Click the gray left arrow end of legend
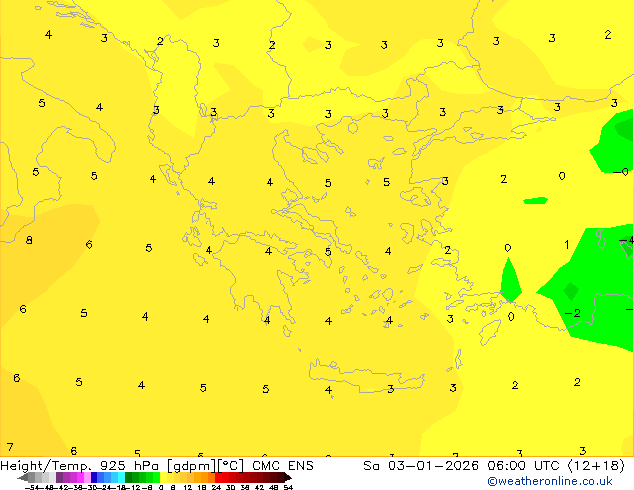The height and width of the screenshot is (490, 634). (x=22, y=477)
